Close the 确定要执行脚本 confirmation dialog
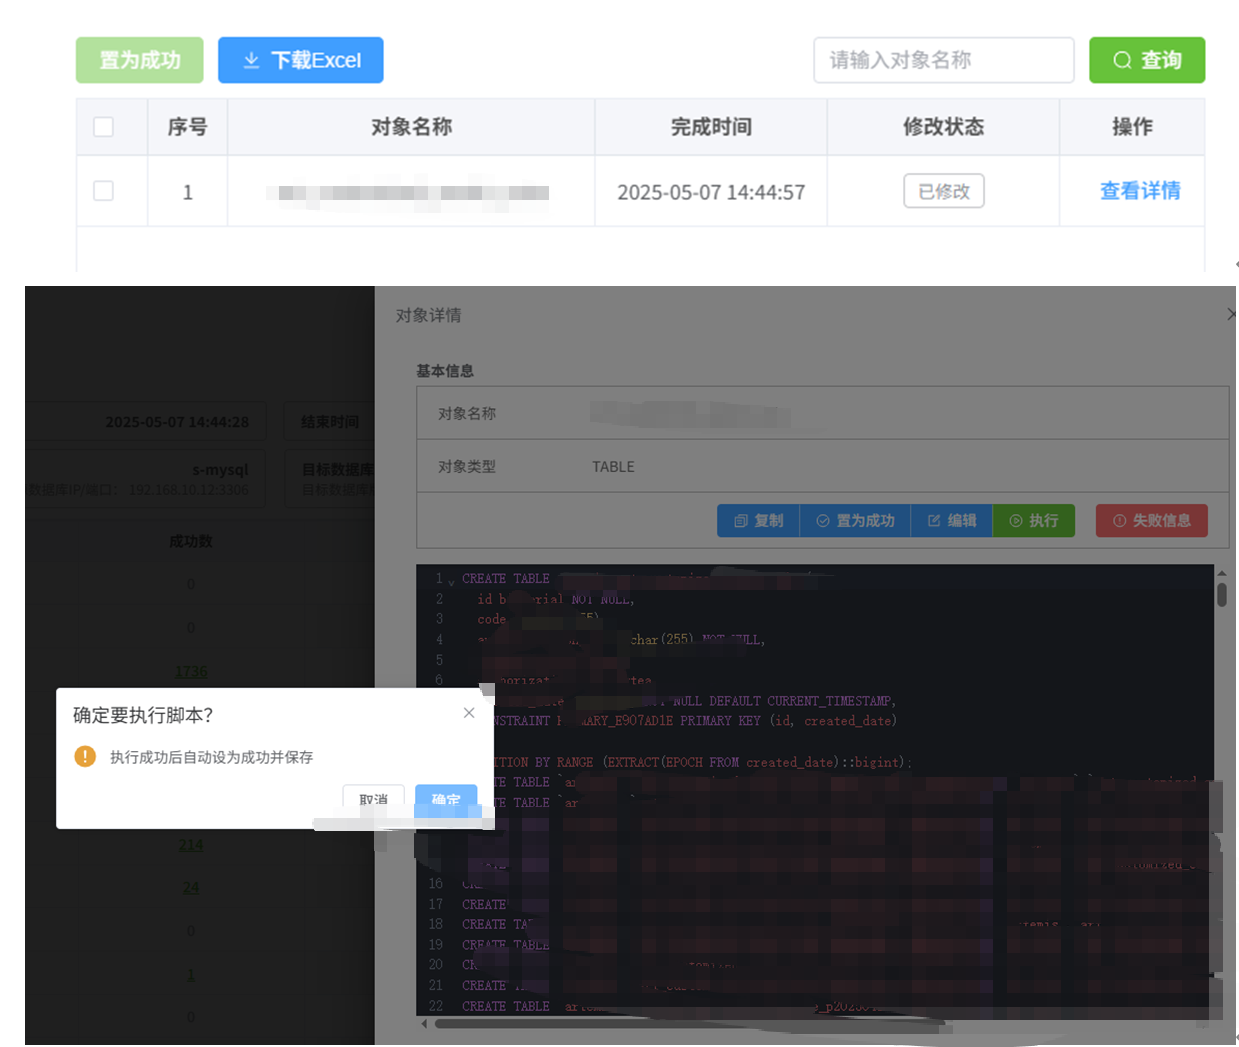Screen dimensions: 1239x1047 click(469, 713)
